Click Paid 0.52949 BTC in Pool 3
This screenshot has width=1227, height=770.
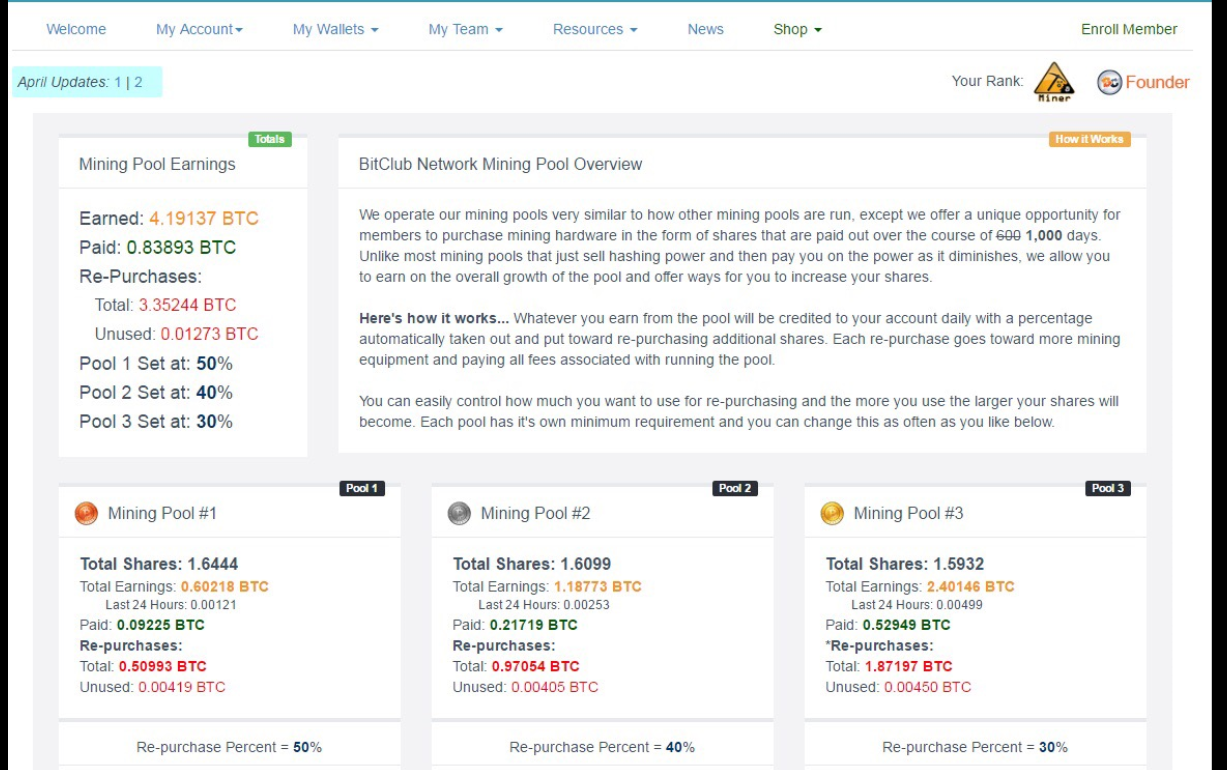[888, 625]
